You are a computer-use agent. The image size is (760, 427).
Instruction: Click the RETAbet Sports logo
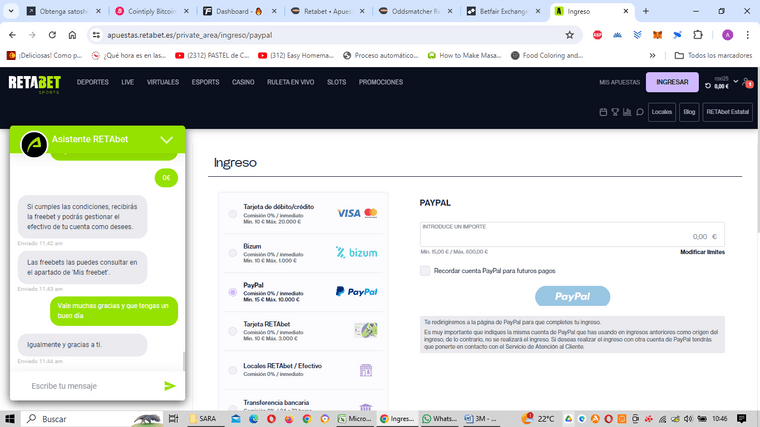[x=34, y=84]
